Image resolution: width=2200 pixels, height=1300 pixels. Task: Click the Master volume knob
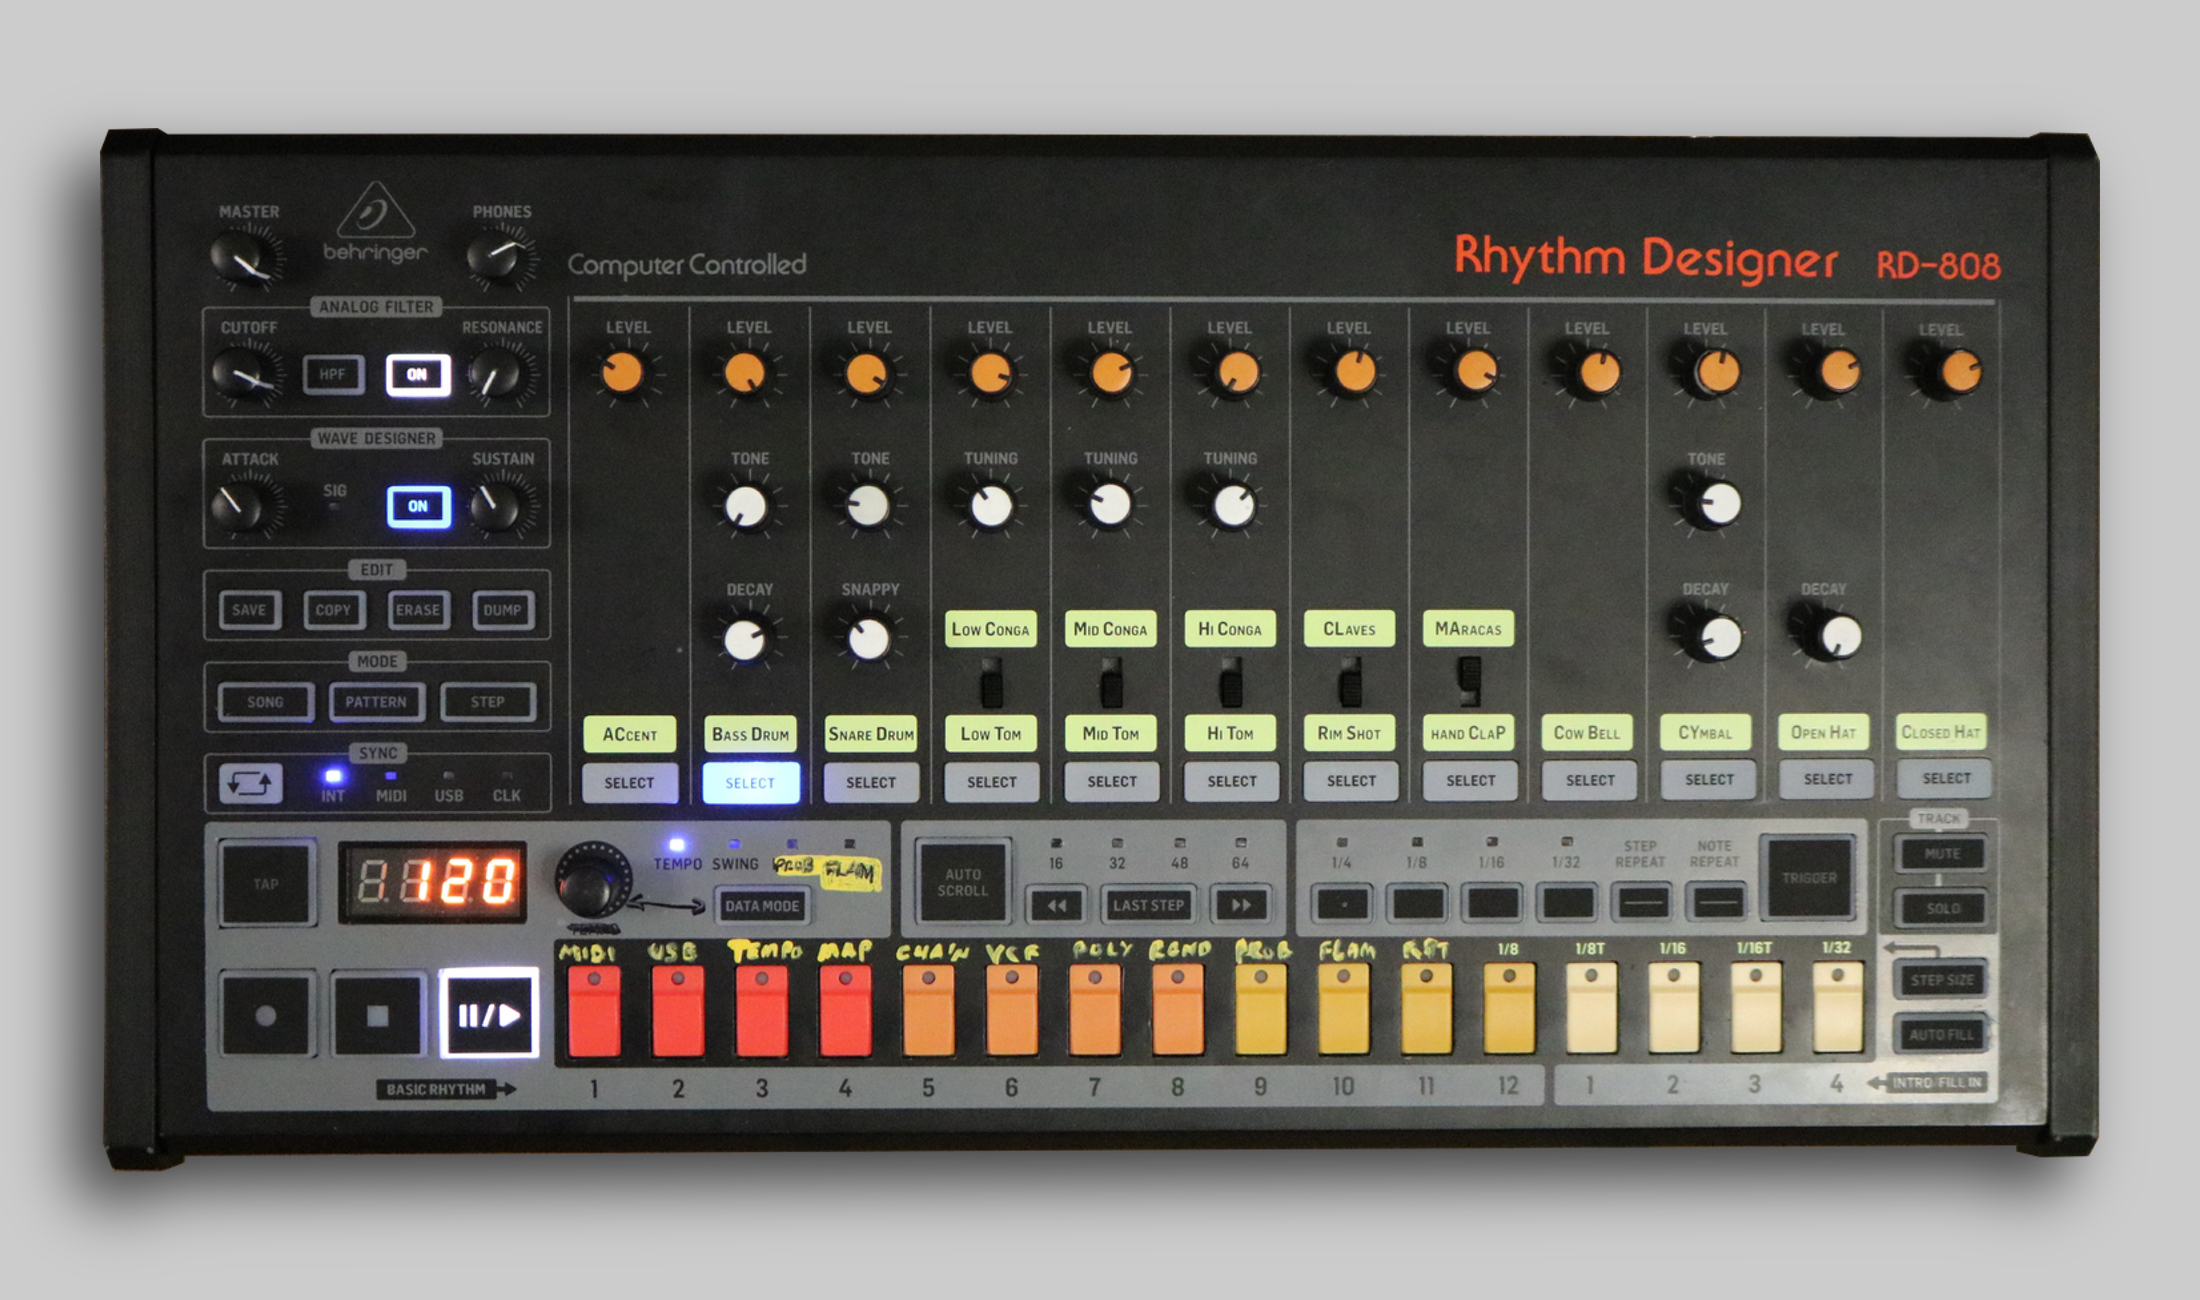coord(244,256)
